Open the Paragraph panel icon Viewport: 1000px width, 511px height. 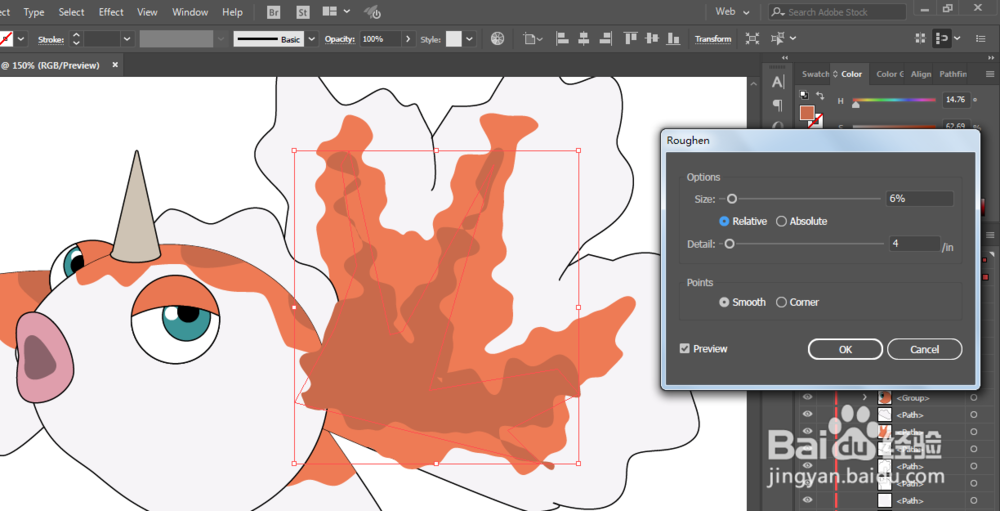(777, 104)
